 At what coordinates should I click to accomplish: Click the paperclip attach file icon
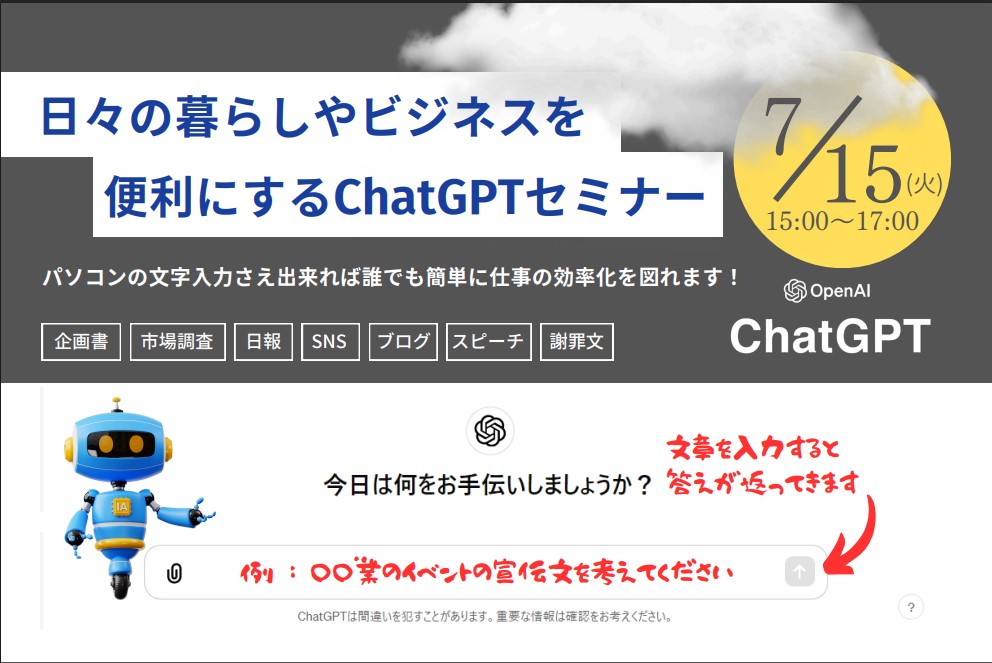(174, 573)
